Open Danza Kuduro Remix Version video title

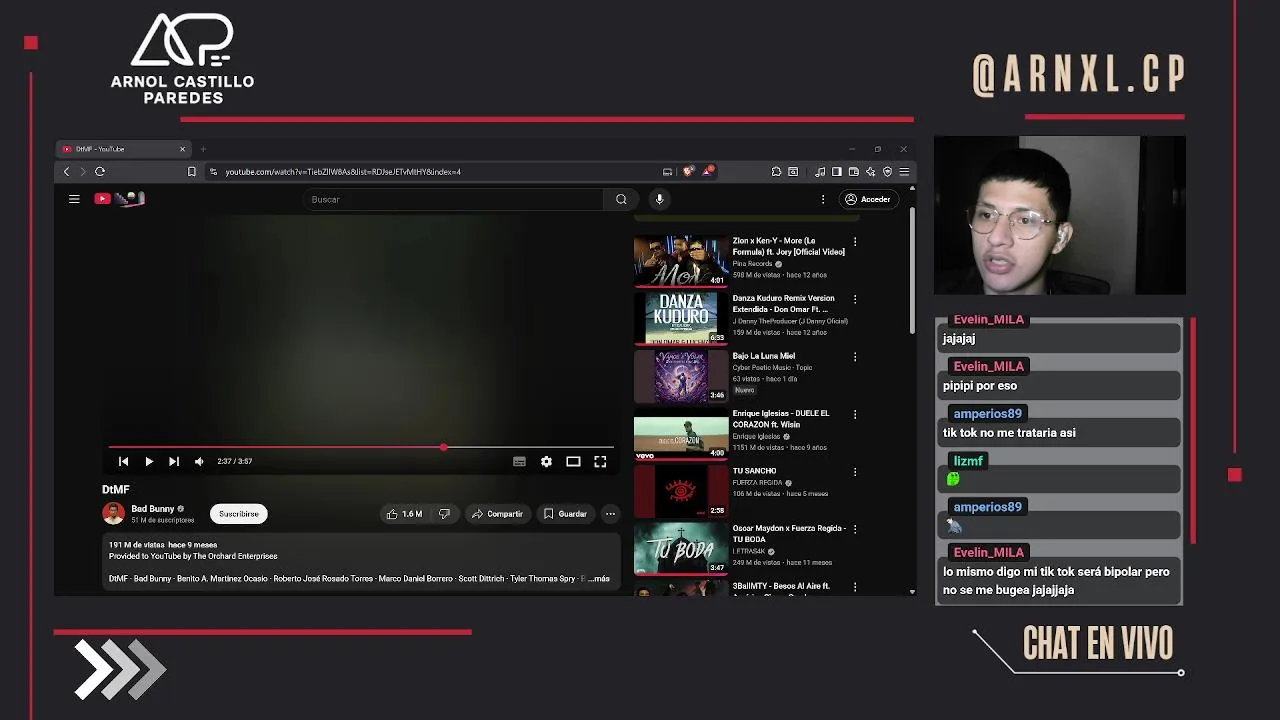pos(784,304)
